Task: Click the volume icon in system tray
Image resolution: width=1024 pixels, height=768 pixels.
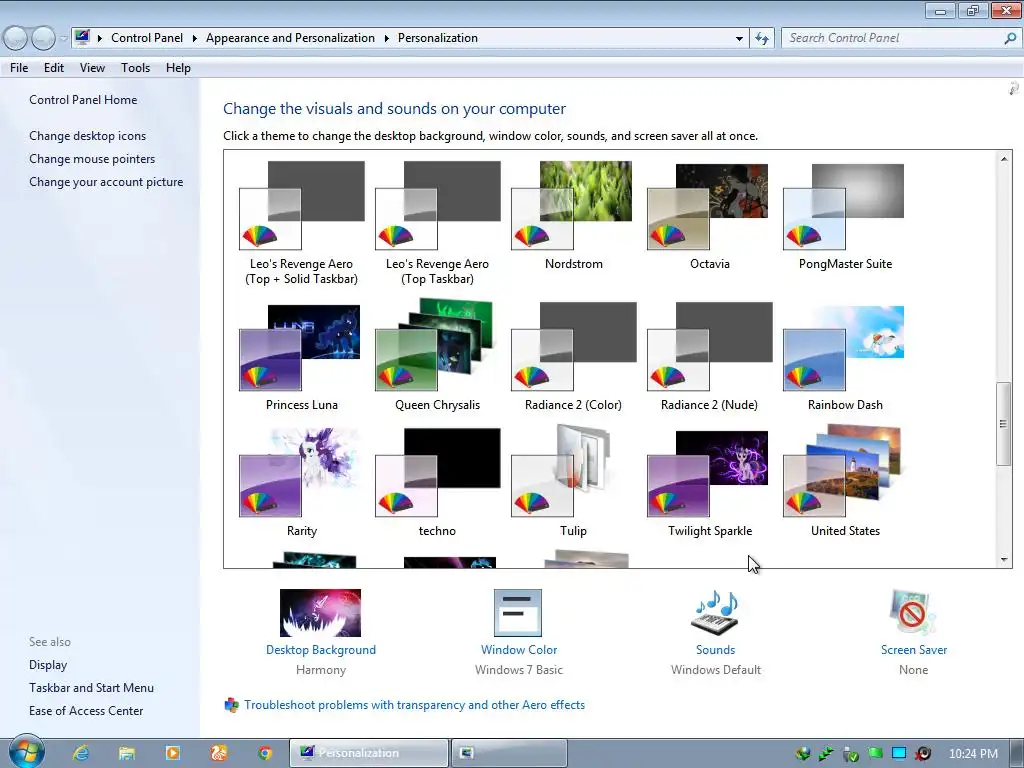Action: tap(923, 753)
